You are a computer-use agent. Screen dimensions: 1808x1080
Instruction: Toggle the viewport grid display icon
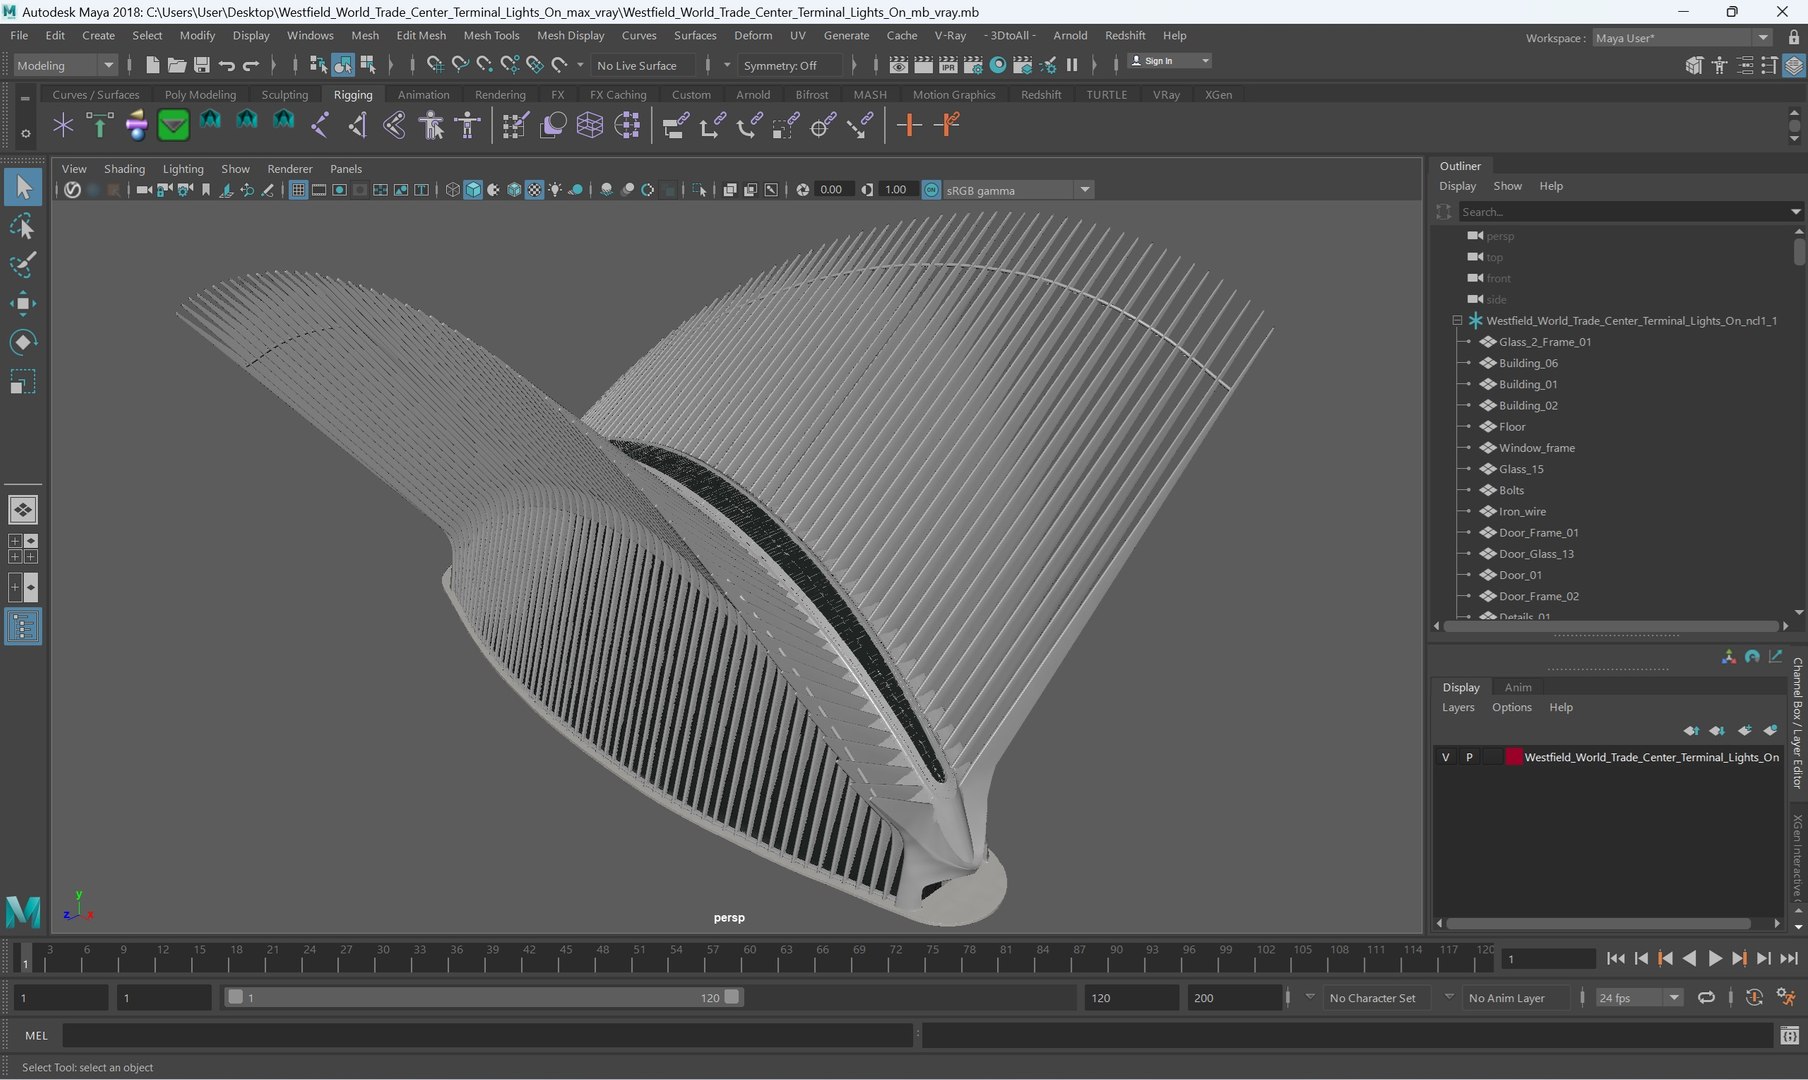pyautogui.click(x=298, y=190)
